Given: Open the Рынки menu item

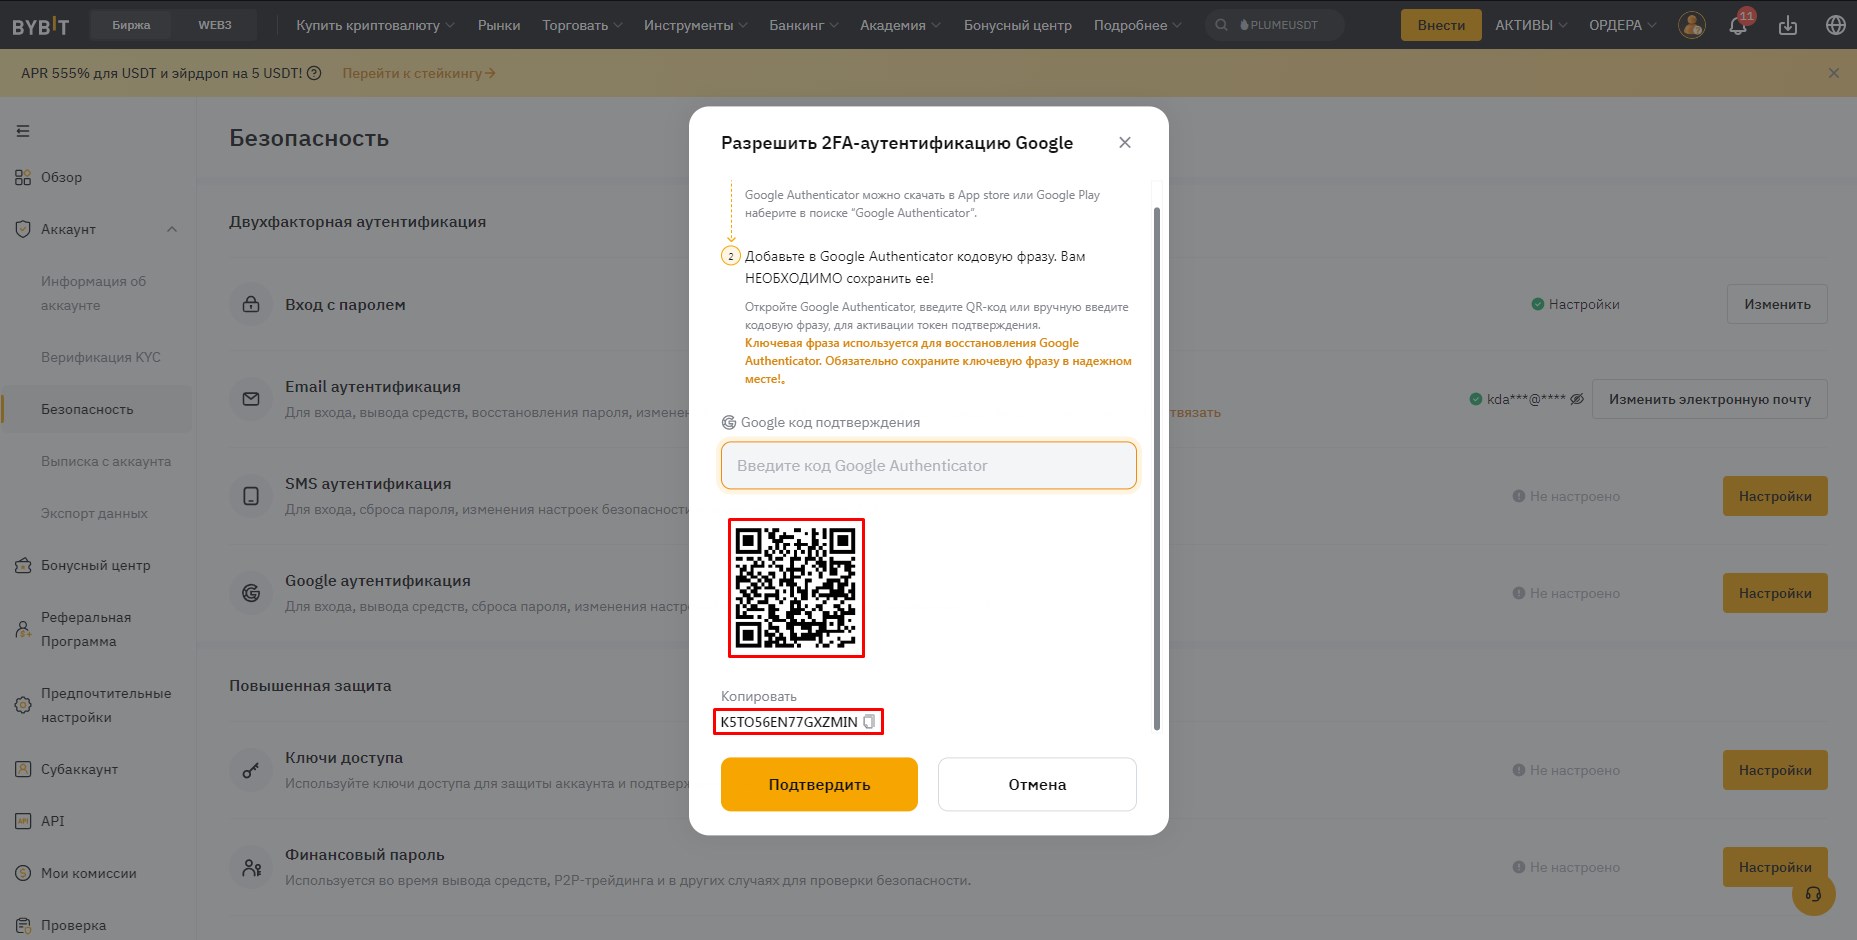Looking at the screenshot, I should pos(499,25).
